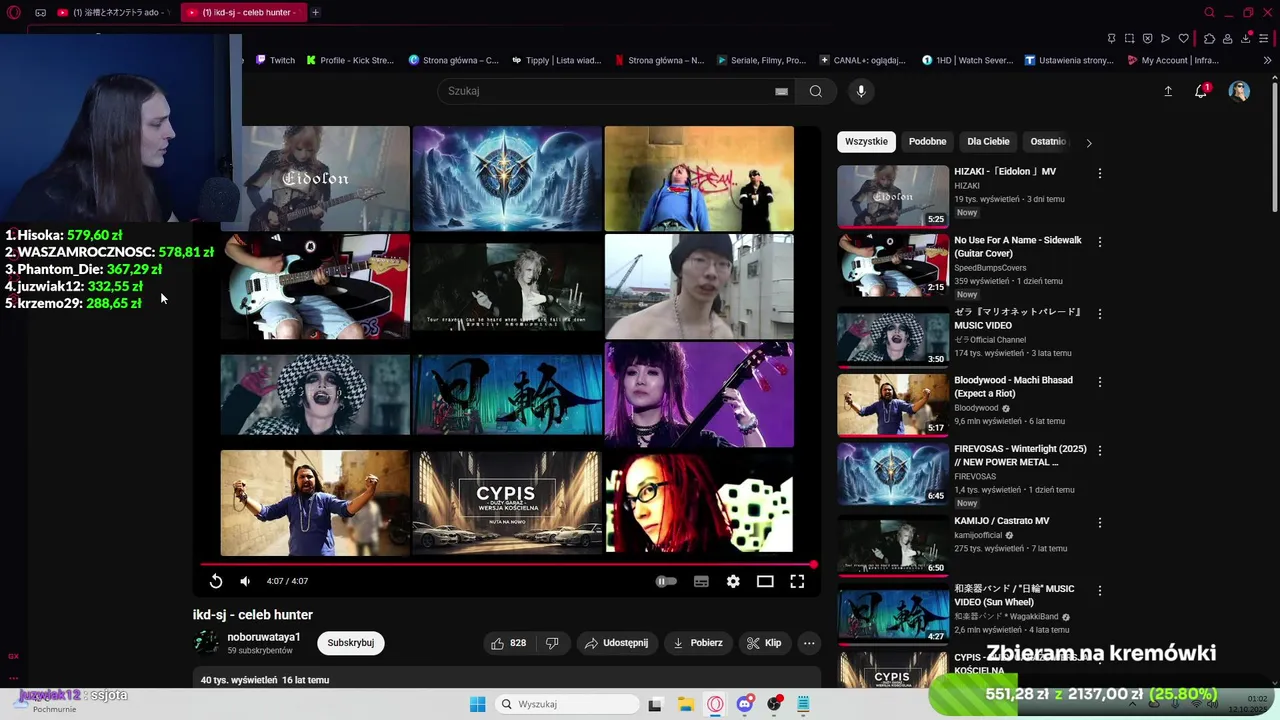
Task: Click Opera icon on the taskbar
Action: pyautogui.click(x=715, y=704)
